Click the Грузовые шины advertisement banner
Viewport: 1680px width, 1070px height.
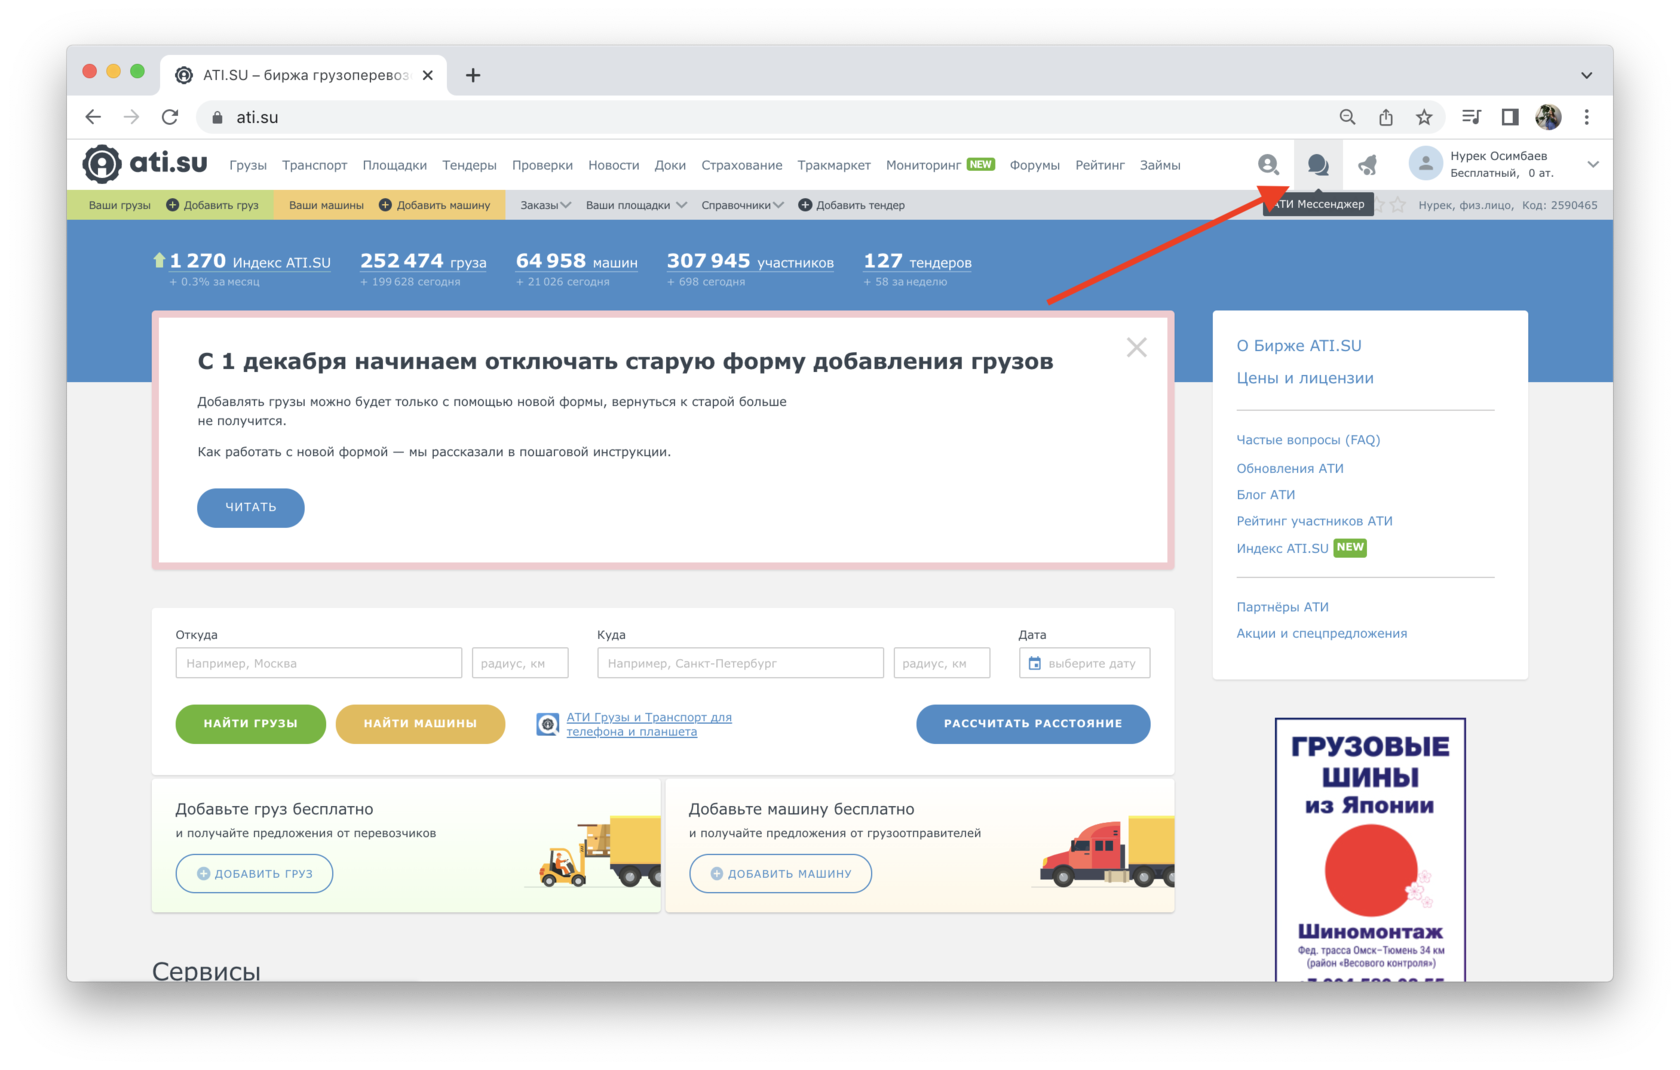1370,850
